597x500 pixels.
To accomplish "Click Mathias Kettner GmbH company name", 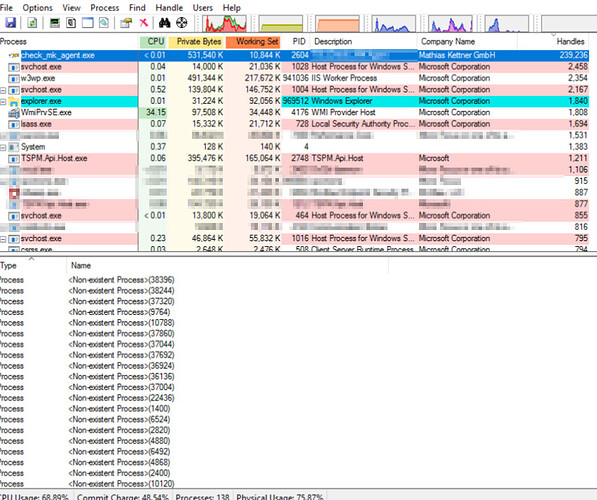I will (x=457, y=55).
